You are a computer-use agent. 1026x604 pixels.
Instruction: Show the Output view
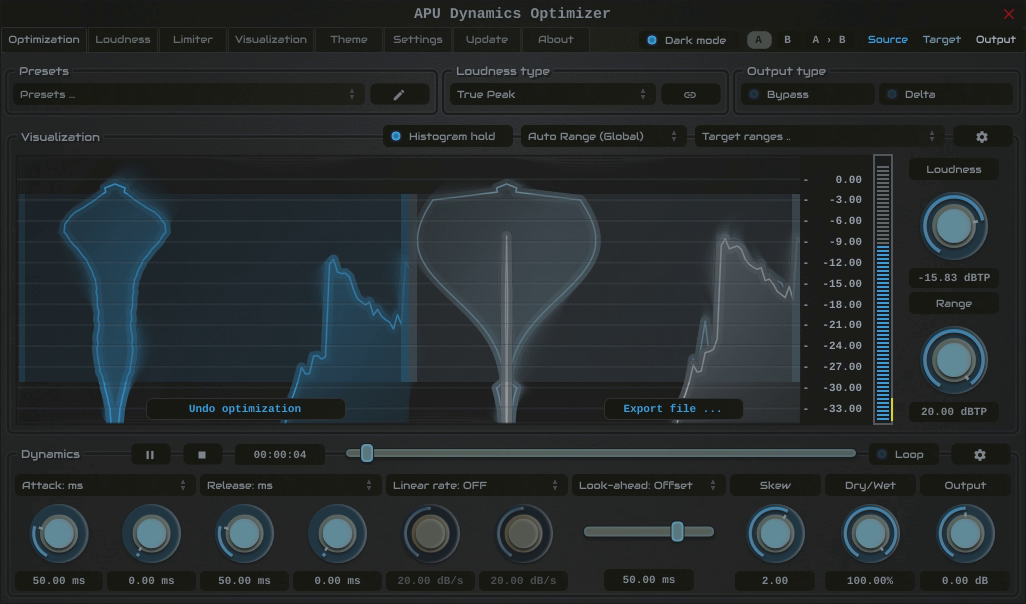[995, 40]
